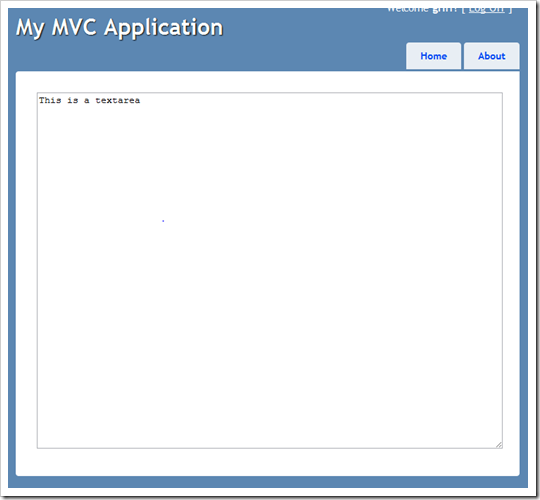Screen dimensions: 540x500
Task: Open the Home tab
Action: pyautogui.click(x=433, y=56)
